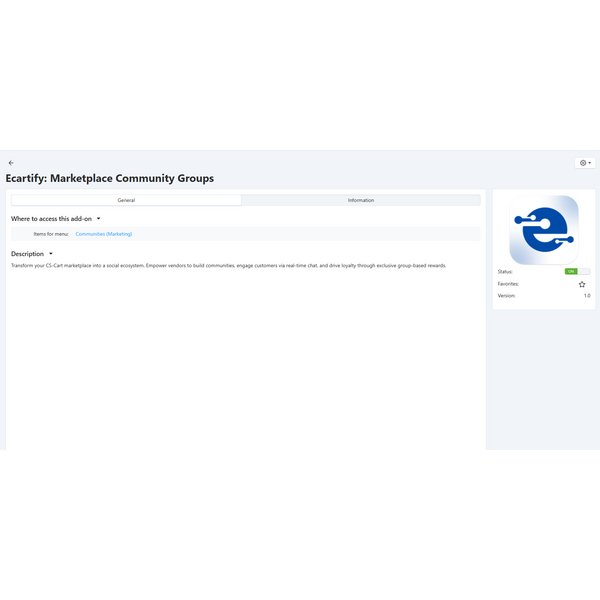
Task: Click the caret beside the gear icon
Action: point(590,163)
